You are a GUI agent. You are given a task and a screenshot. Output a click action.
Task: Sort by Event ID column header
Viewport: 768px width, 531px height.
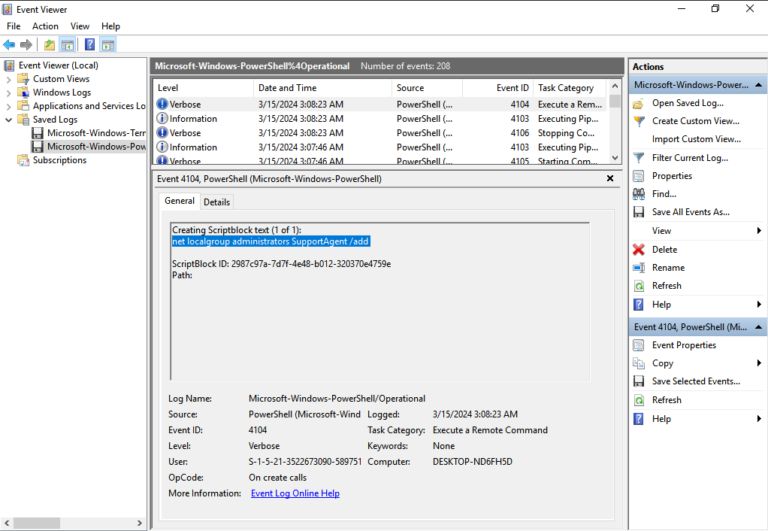498,88
